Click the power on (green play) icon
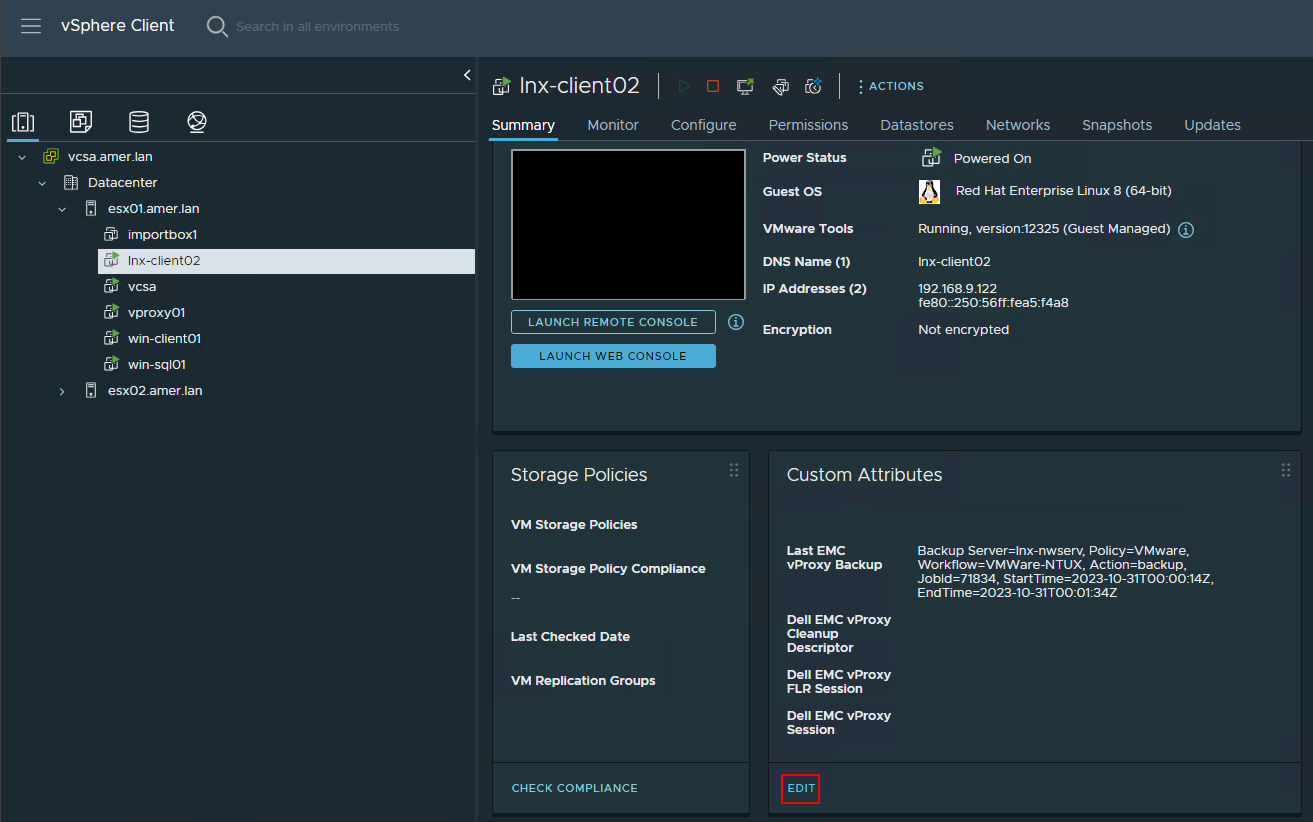Image resolution: width=1313 pixels, height=822 pixels. coord(684,87)
